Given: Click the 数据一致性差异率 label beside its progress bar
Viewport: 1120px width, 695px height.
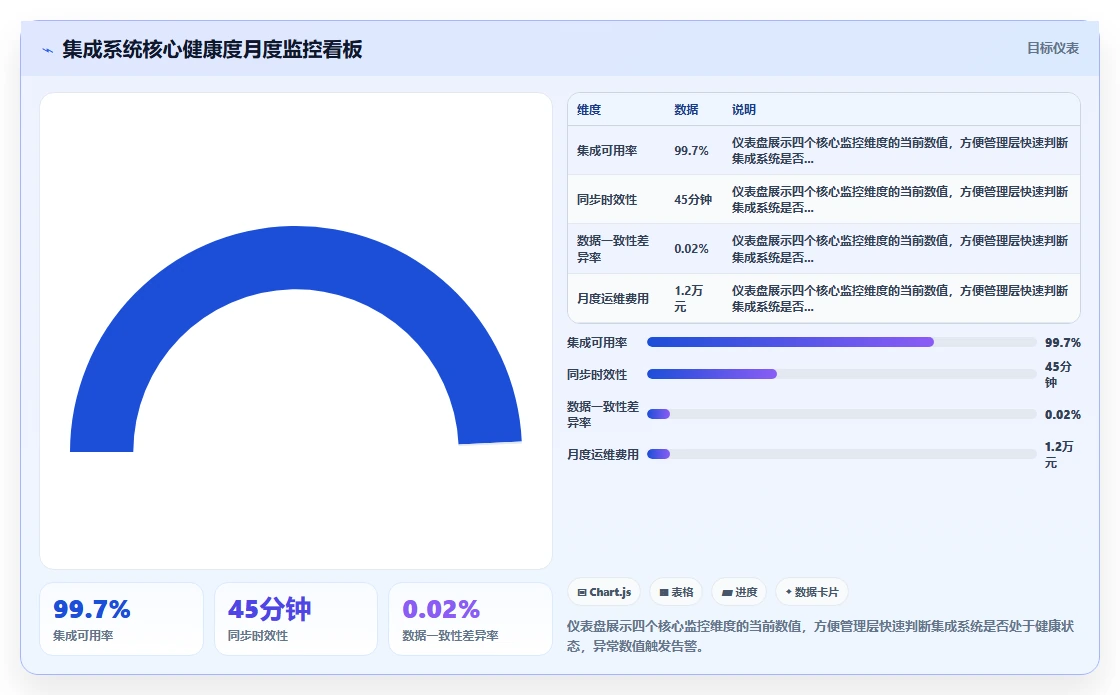Looking at the screenshot, I should (x=603, y=414).
